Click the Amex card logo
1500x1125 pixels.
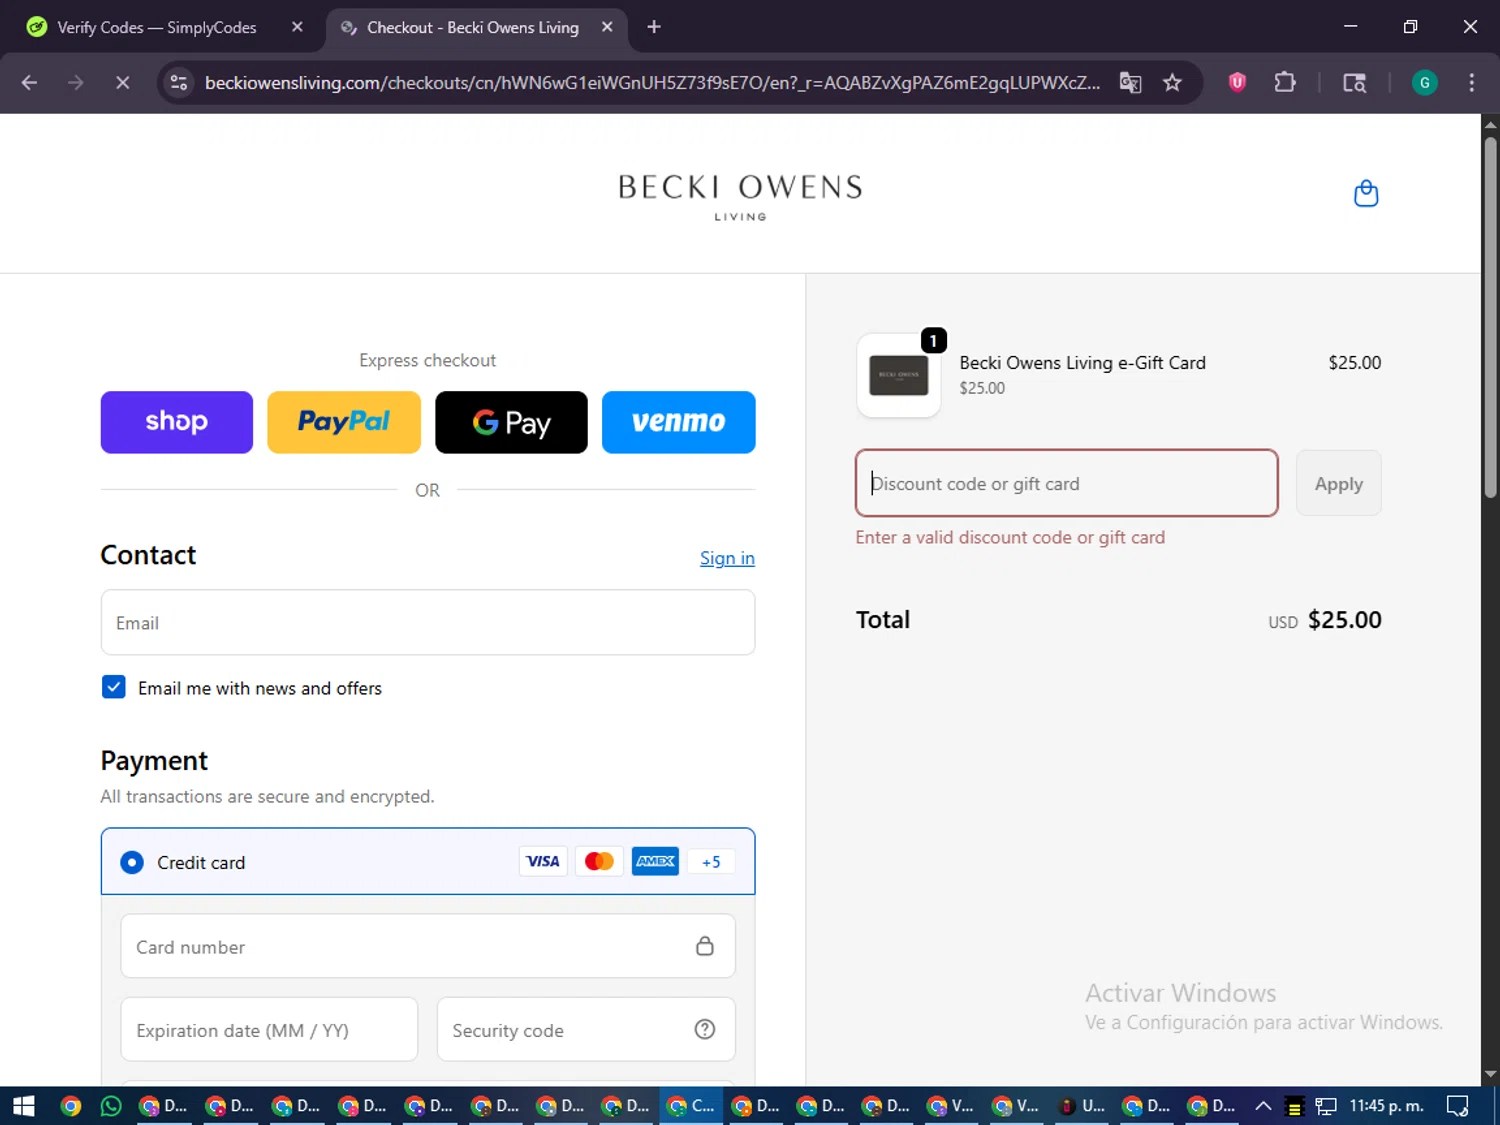coord(655,862)
